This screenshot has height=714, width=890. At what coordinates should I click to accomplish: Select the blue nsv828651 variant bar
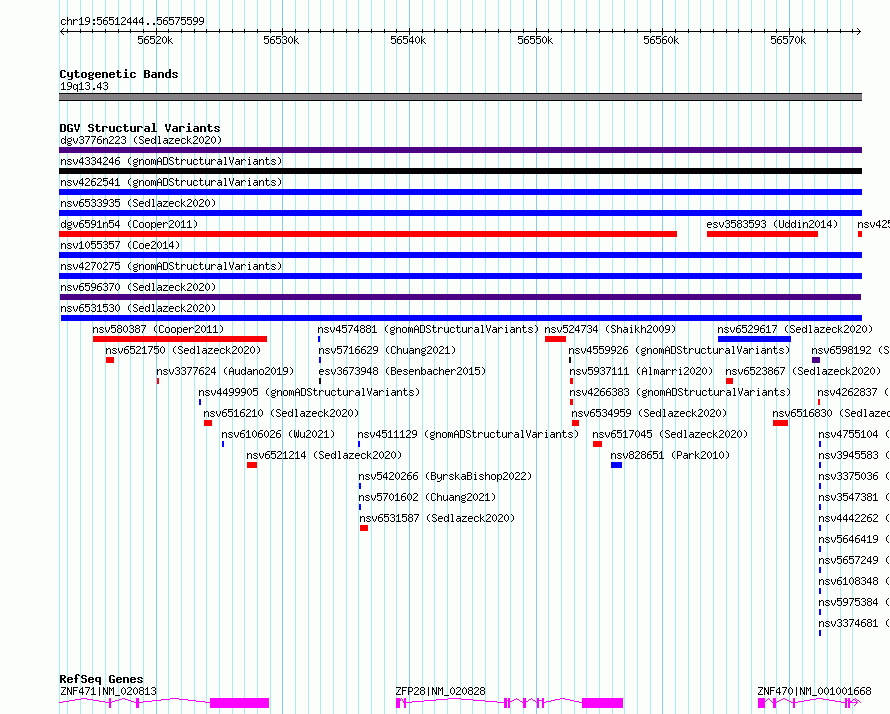pyautogui.click(x=616, y=465)
